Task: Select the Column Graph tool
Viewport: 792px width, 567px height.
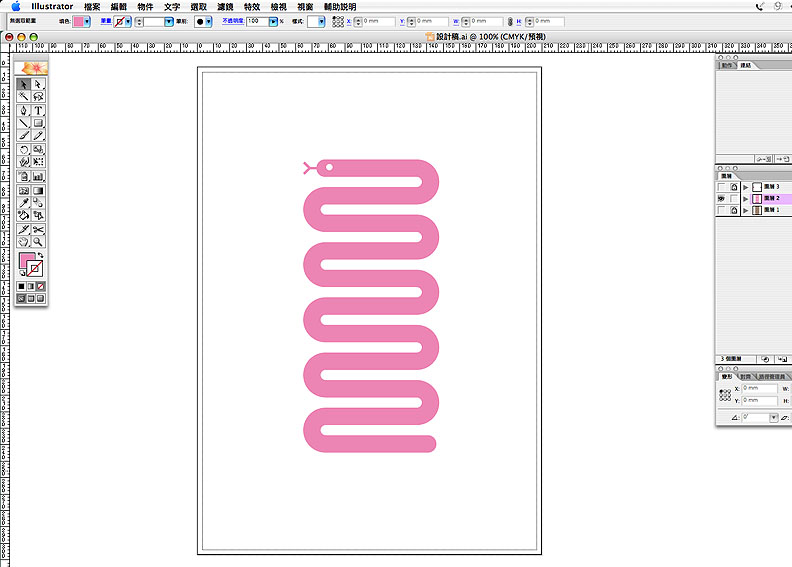Action: [38, 176]
